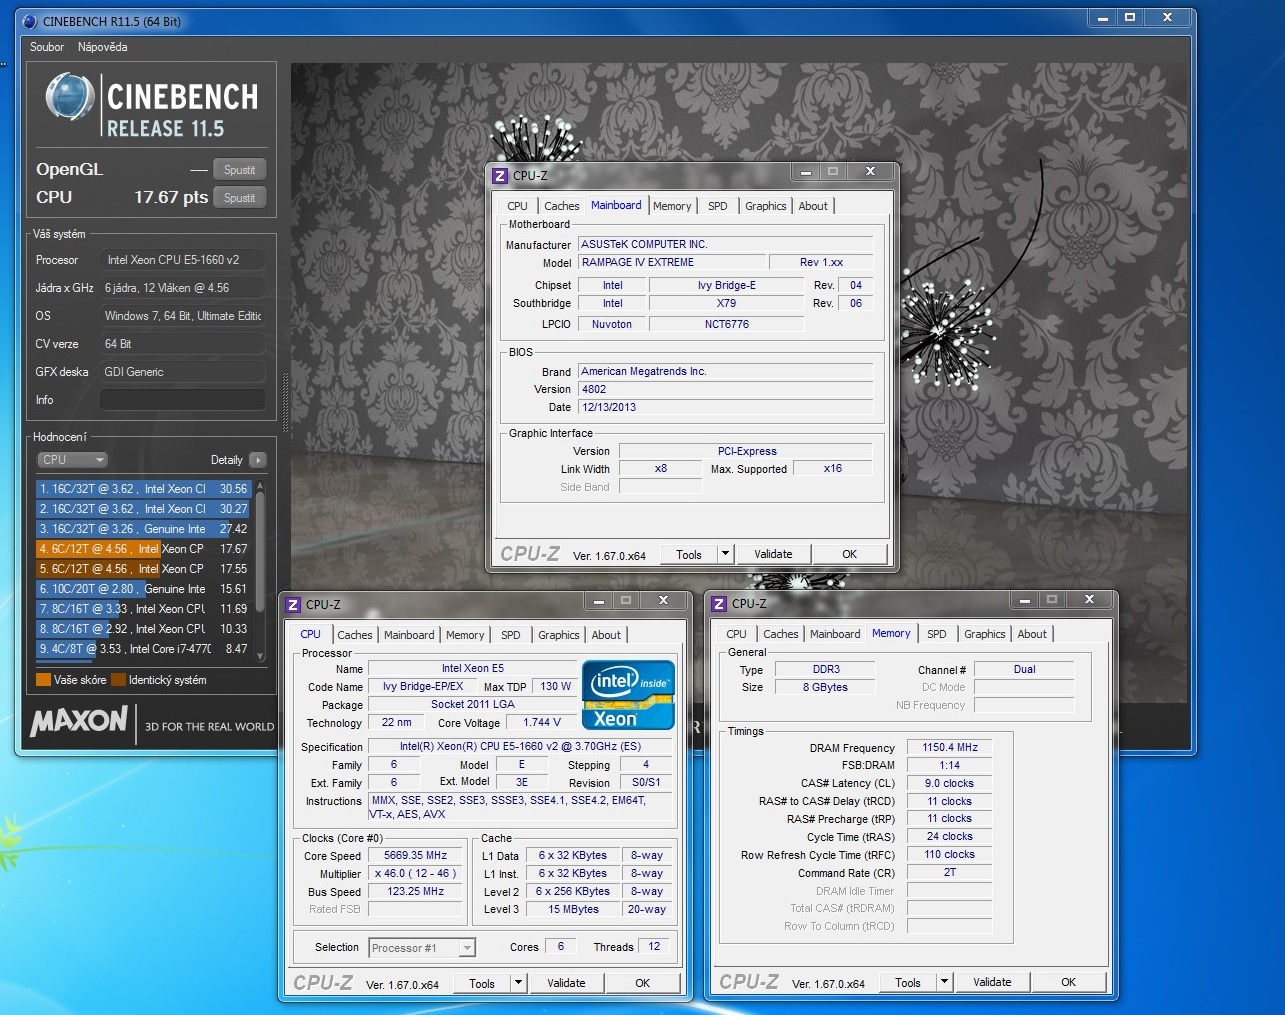The width and height of the screenshot is (1285, 1015).
Task: Click OK in Memory CPU-Z window
Action: (1069, 982)
